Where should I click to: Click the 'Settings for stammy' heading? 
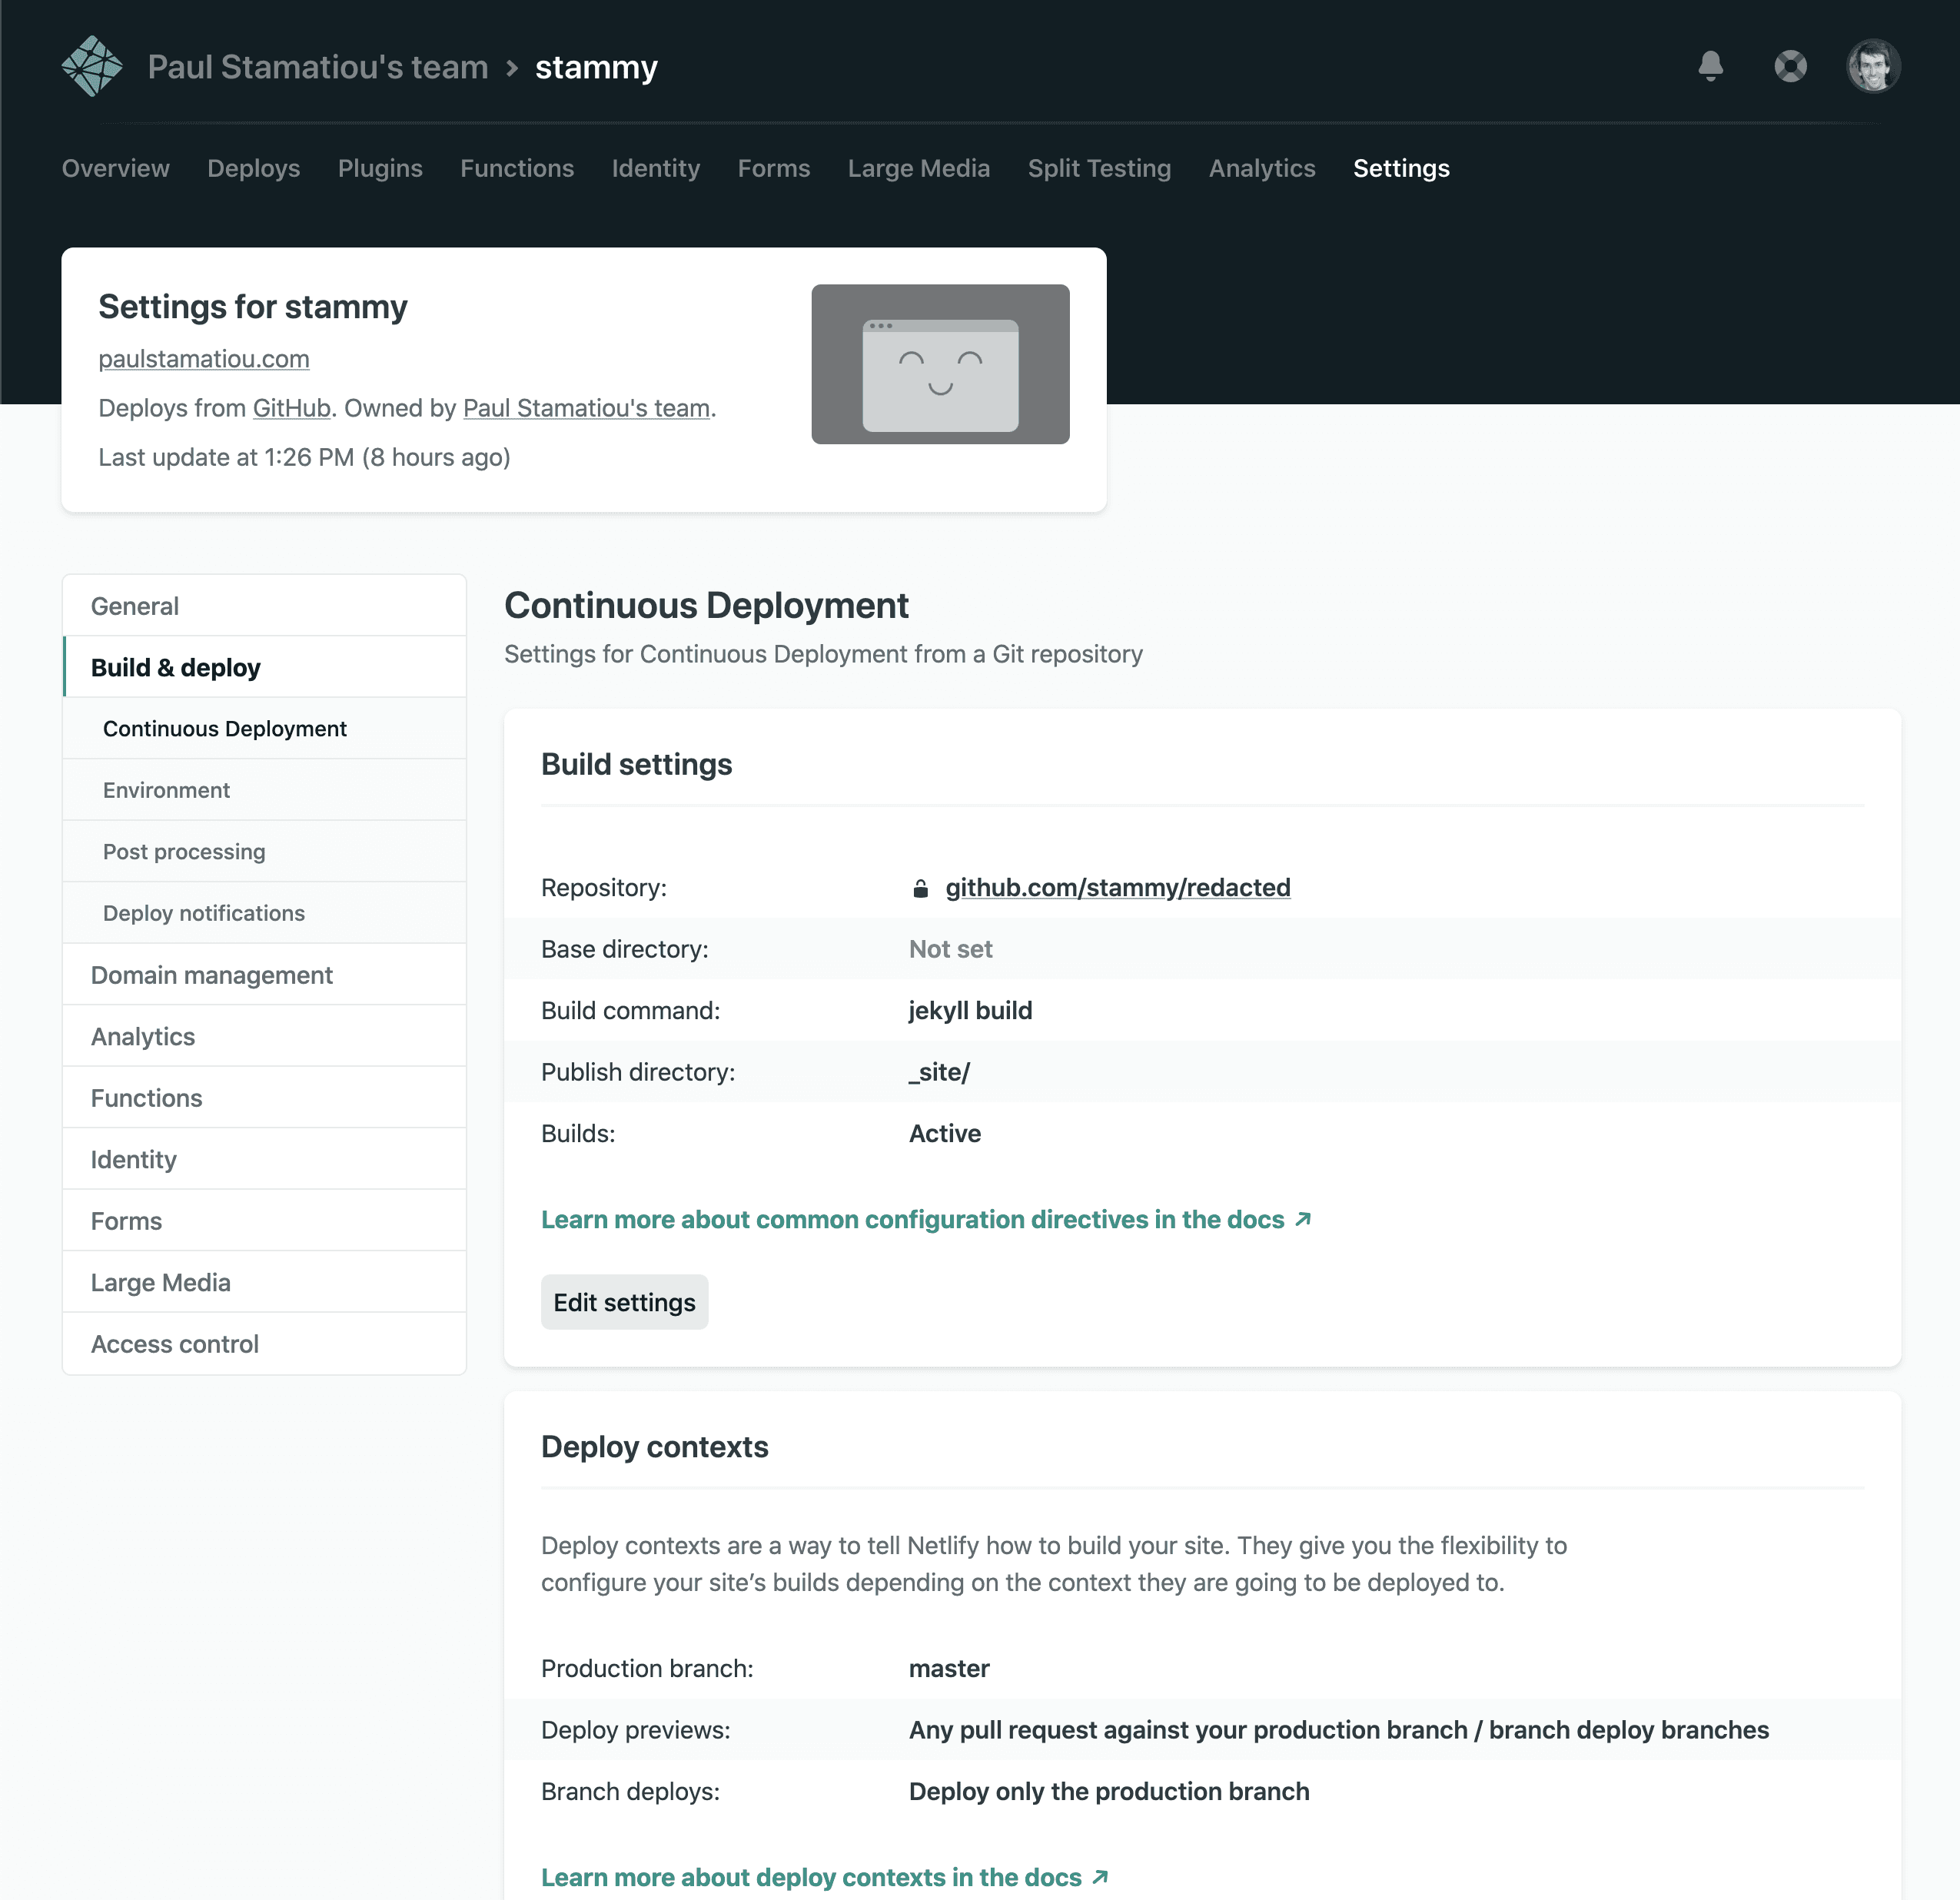coord(252,306)
